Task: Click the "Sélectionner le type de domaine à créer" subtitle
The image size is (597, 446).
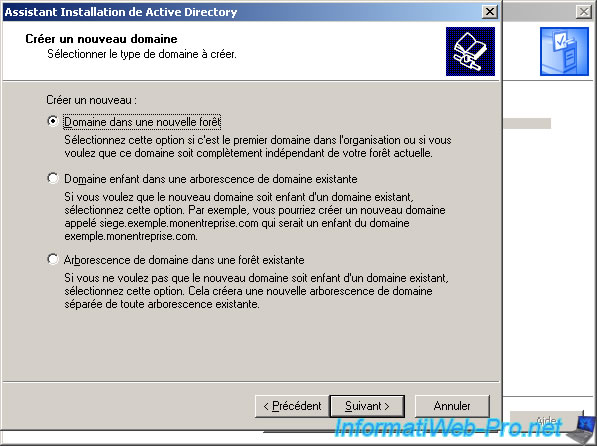Action: tap(142, 54)
